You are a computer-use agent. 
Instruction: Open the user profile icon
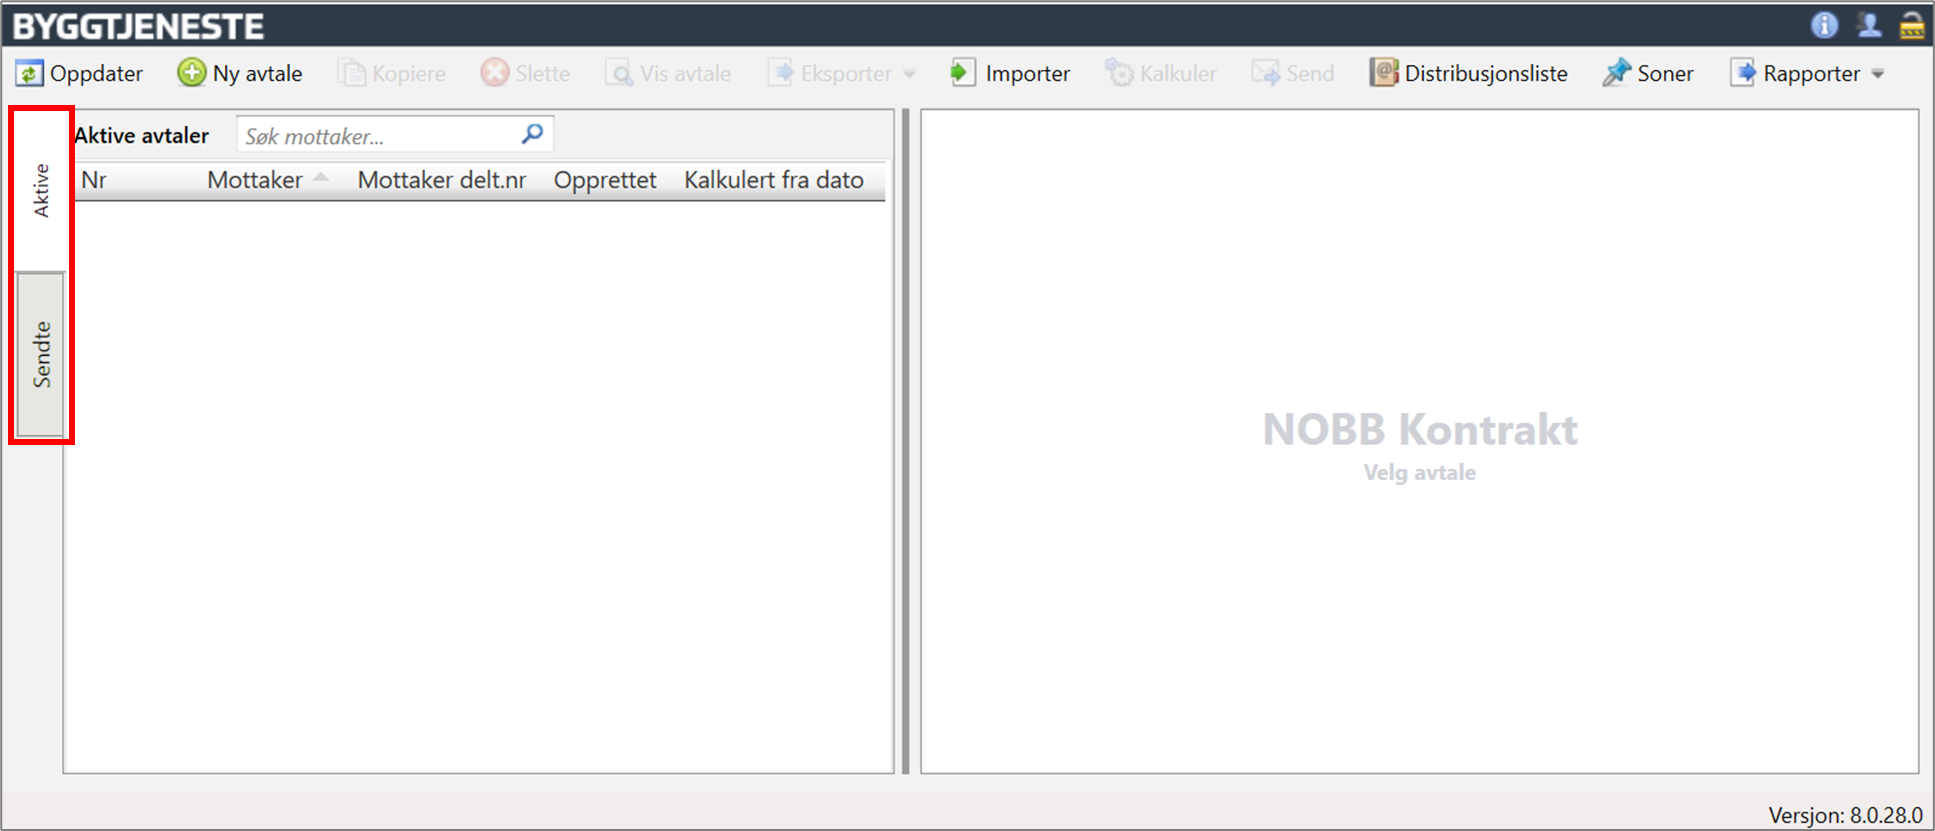pyautogui.click(x=1868, y=25)
